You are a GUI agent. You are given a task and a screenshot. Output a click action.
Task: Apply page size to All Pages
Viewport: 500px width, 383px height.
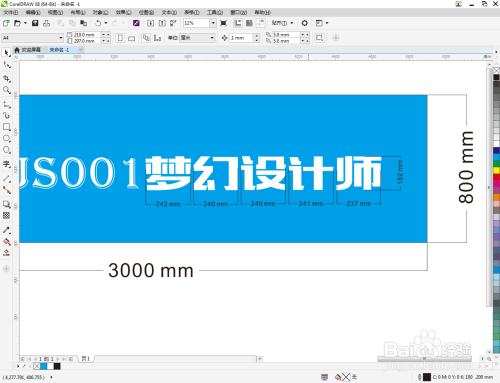pyautogui.click(x=146, y=38)
